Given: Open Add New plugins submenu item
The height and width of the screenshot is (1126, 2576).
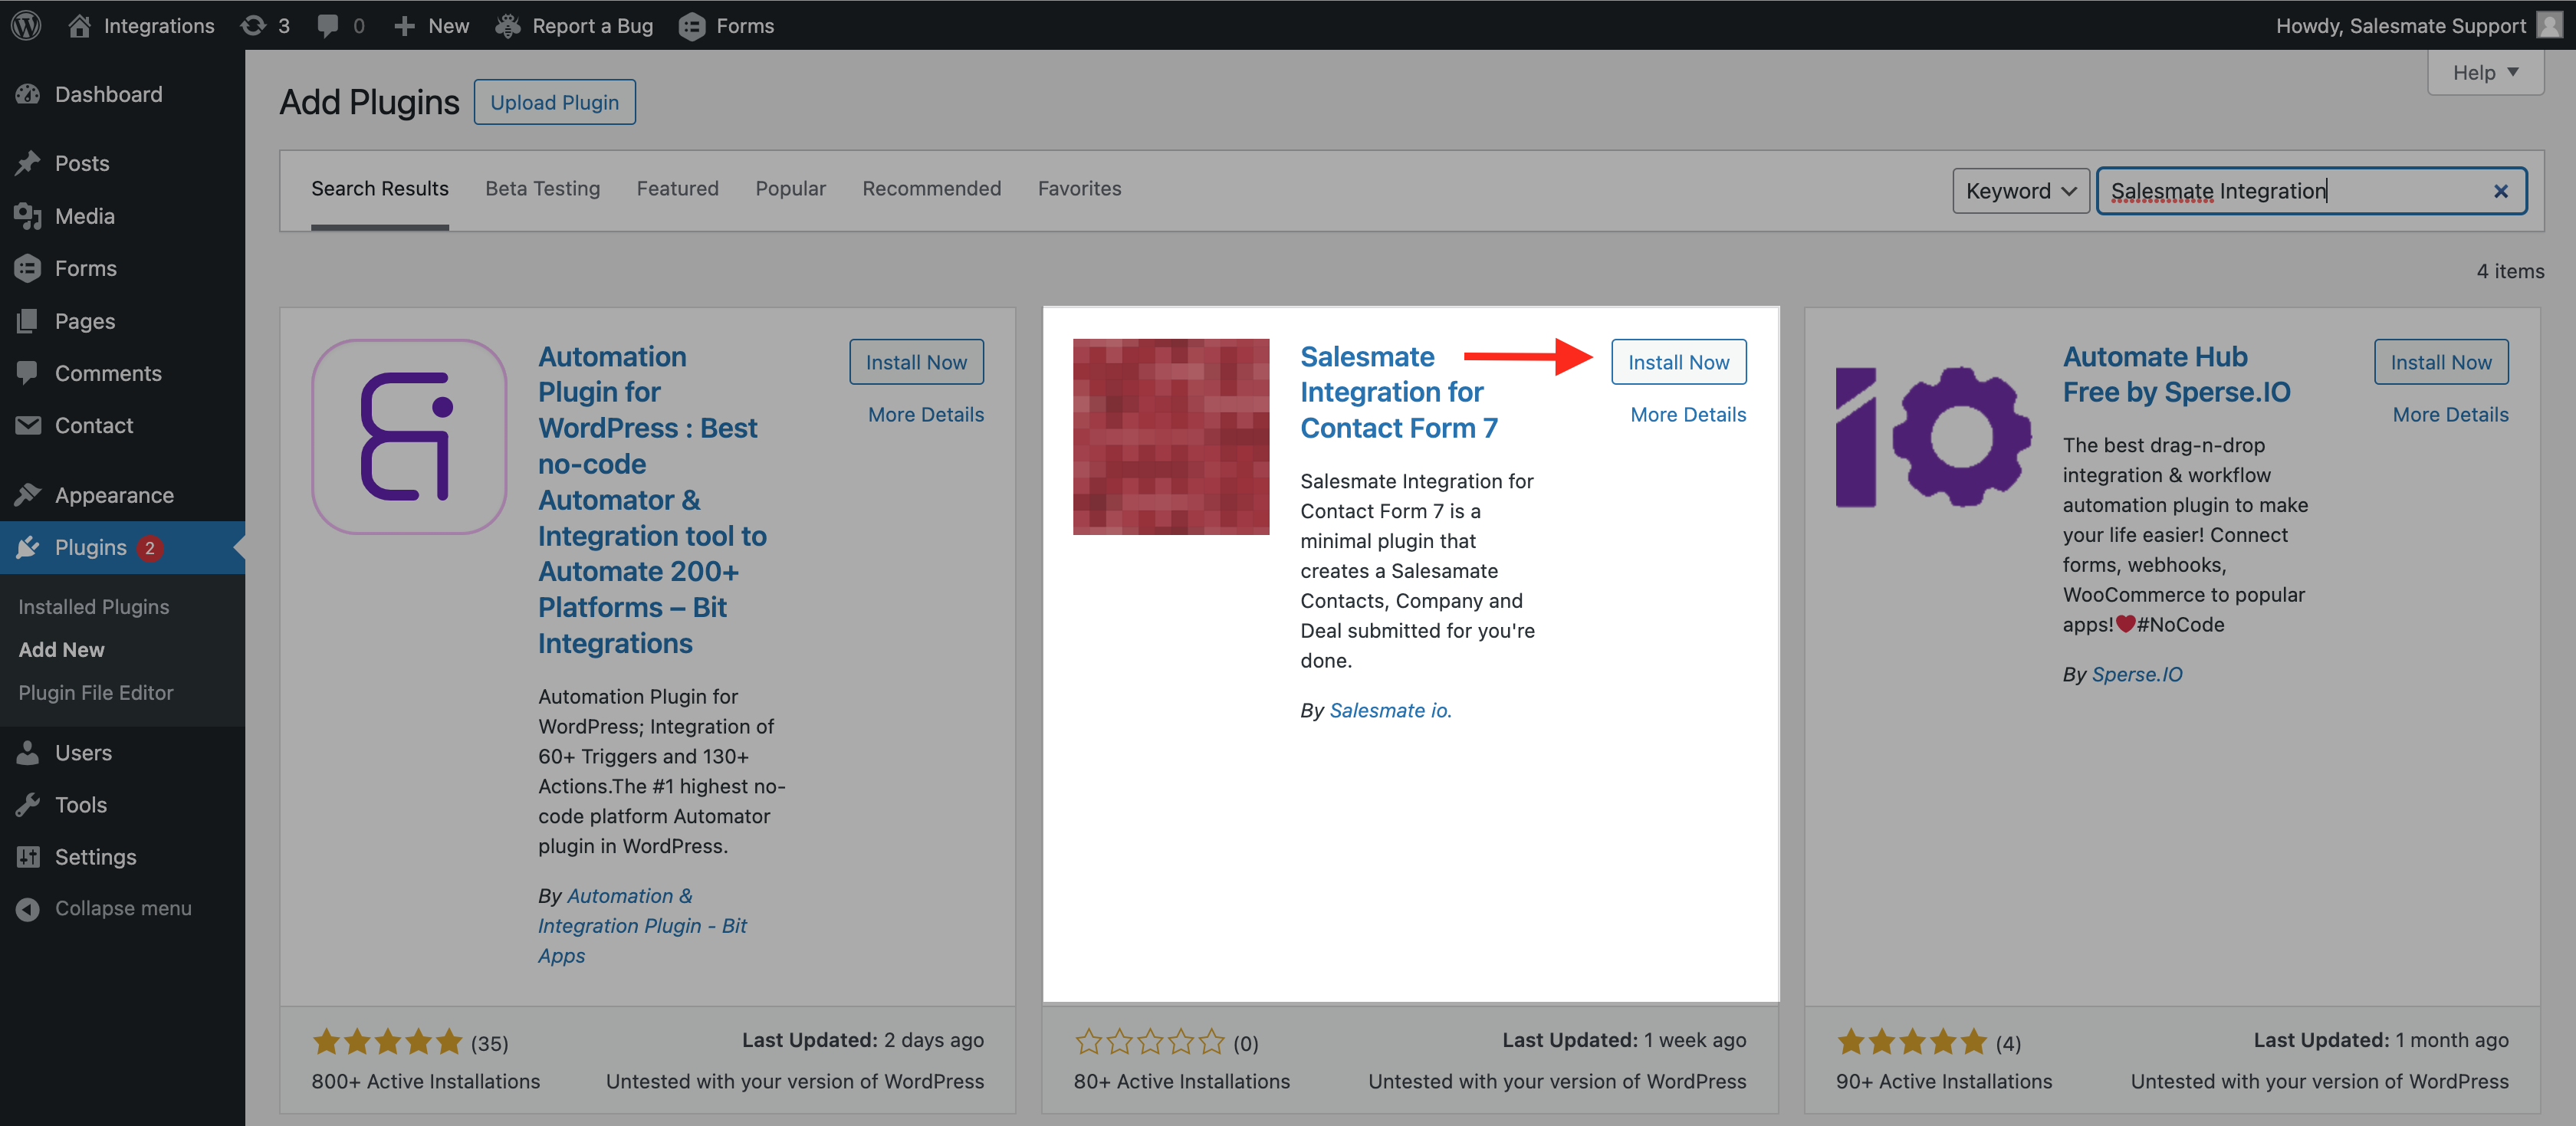Looking at the screenshot, I should point(61,649).
